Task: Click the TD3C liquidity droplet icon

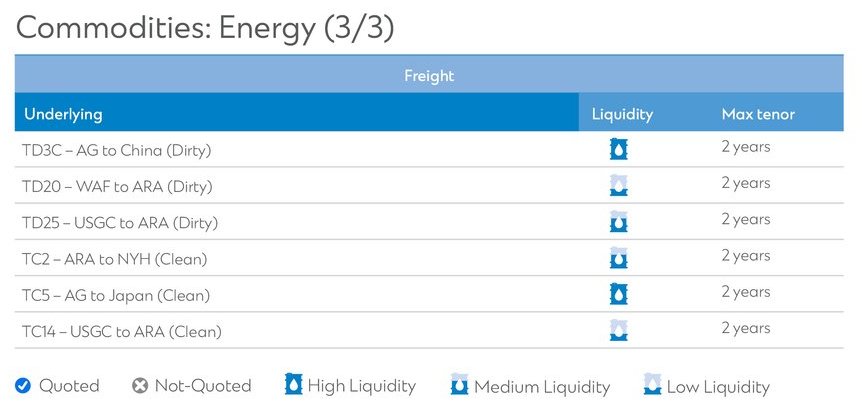Action: [619, 150]
